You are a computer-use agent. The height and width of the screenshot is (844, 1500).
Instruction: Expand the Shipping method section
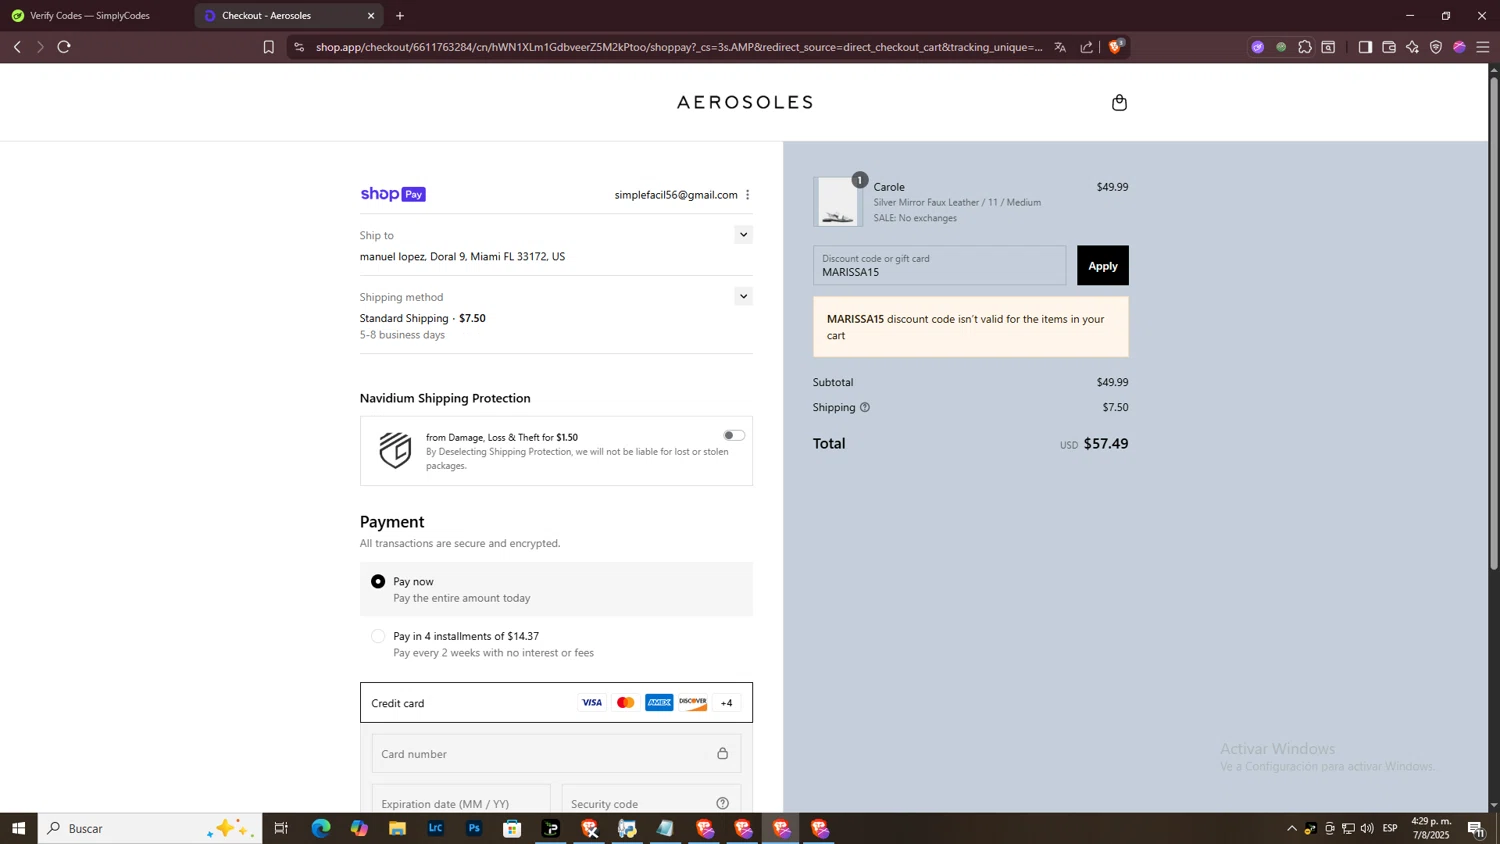pyautogui.click(x=743, y=296)
